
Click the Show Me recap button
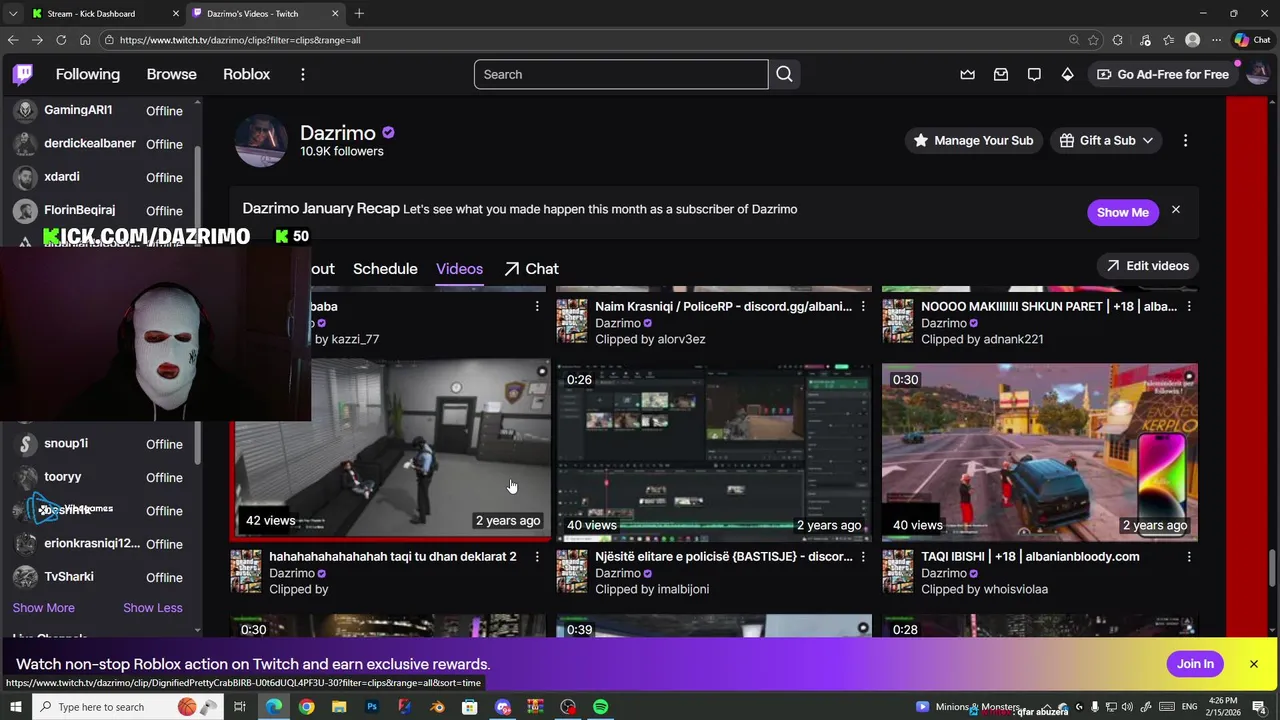pyautogui.click(x=1122, y=212)
